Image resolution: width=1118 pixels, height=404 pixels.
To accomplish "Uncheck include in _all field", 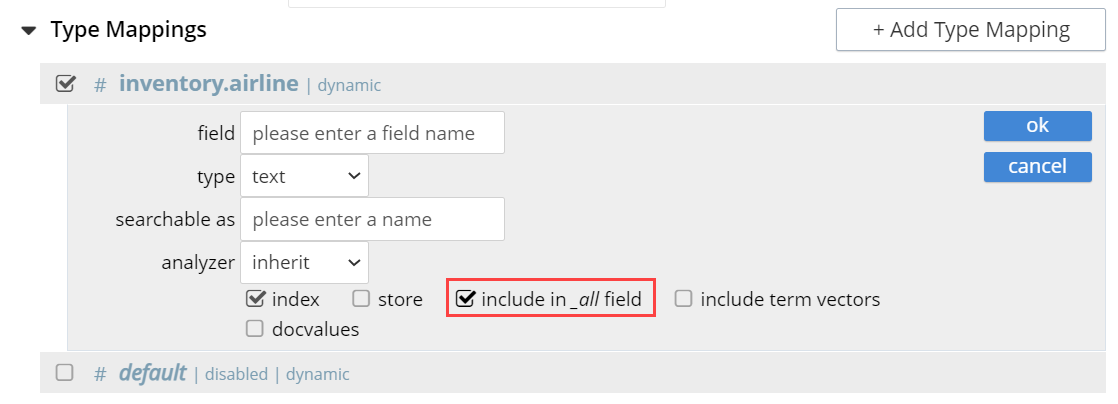I will pyautogui.click(x=465, y=298).
